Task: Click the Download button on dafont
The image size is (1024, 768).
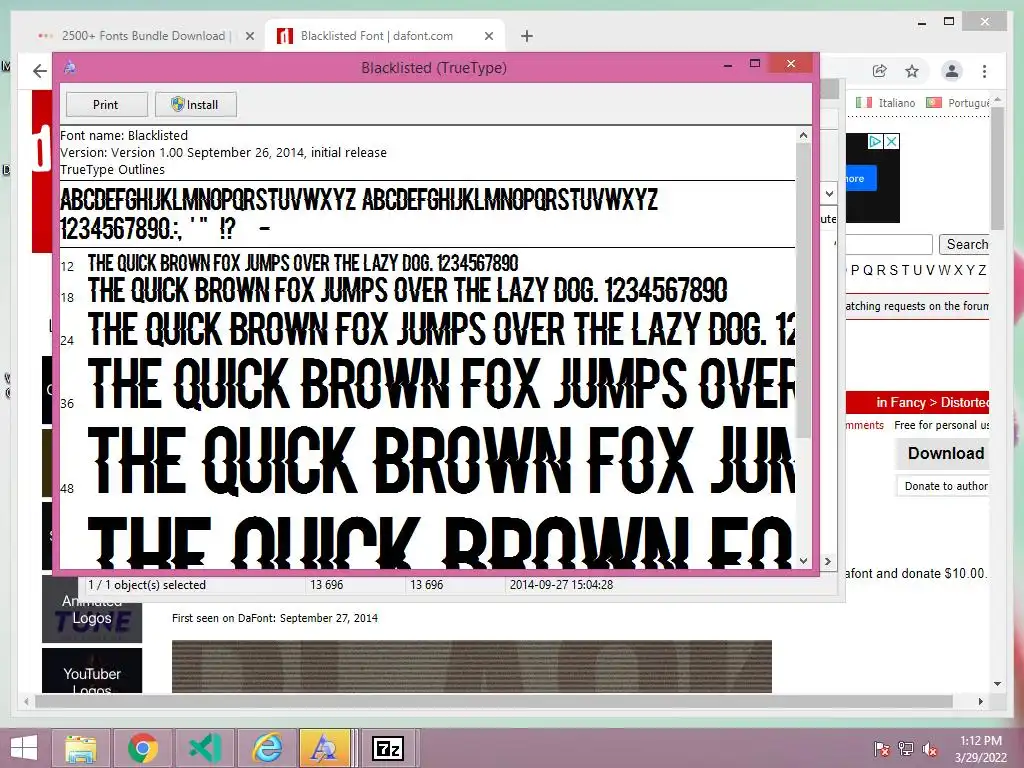Action: pyautogui.click(x=943, y=453)
